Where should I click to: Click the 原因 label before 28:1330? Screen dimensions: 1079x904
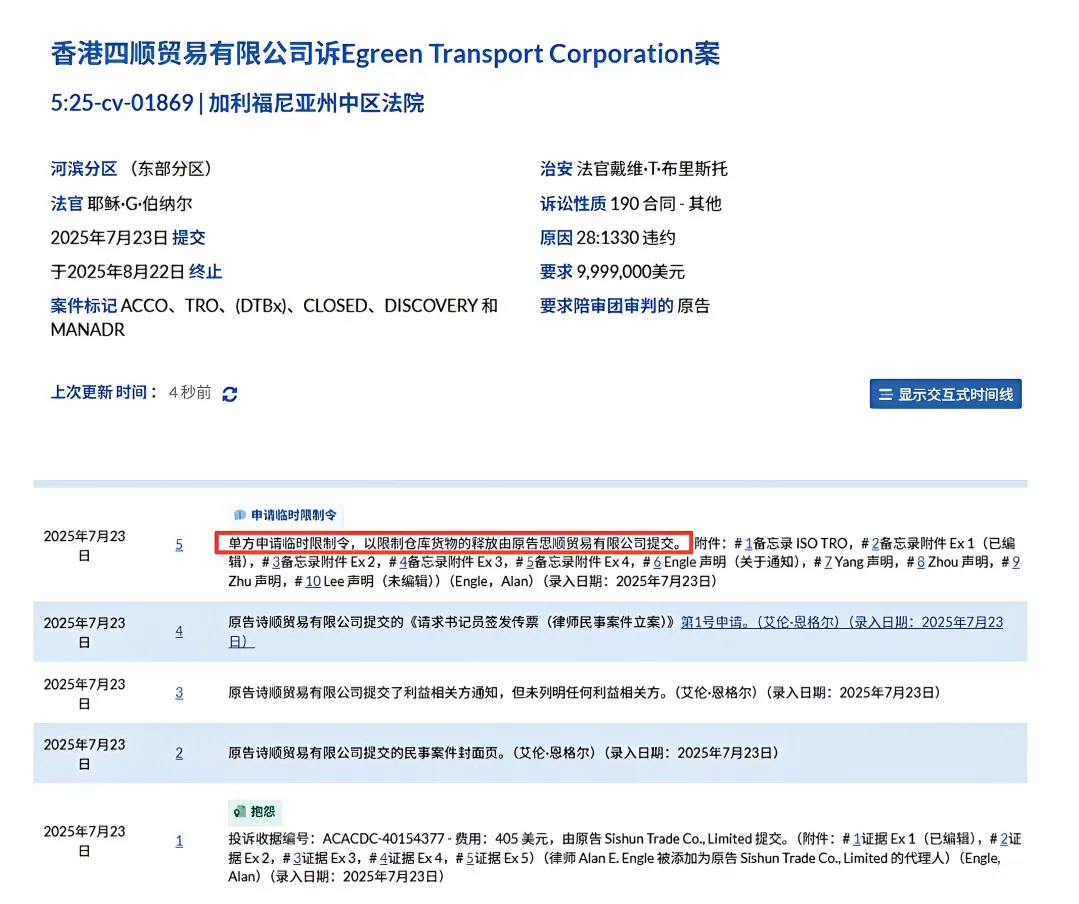[556, 237]
